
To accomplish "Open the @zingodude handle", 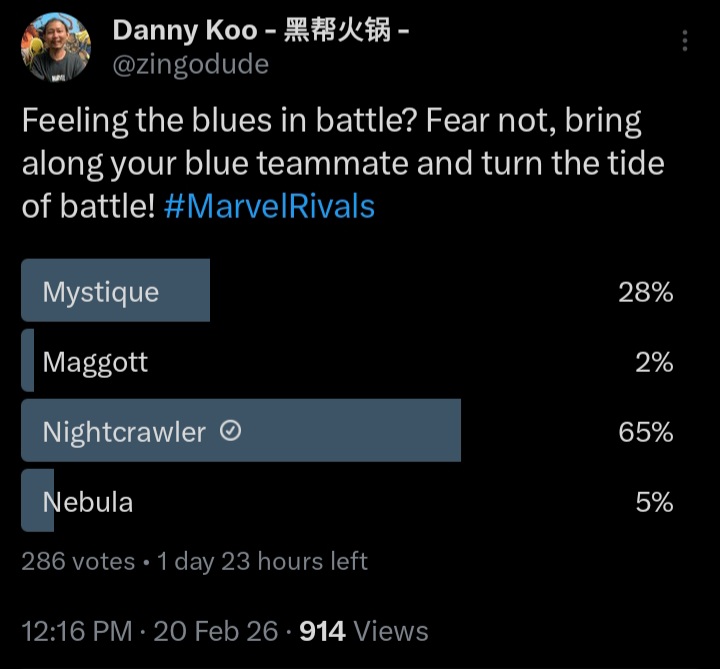I will click(x=191, y=64).
